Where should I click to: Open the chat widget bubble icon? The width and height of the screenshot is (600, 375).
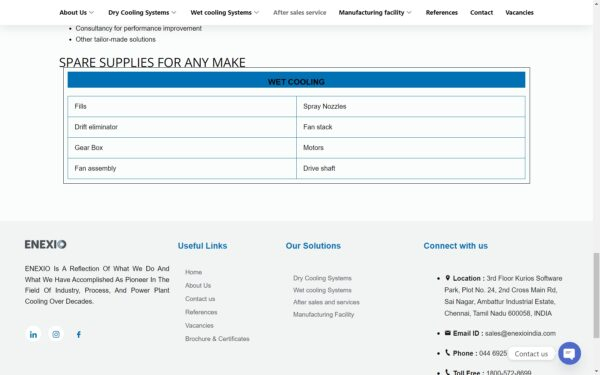pyautogui.click(x=569, y=353)
